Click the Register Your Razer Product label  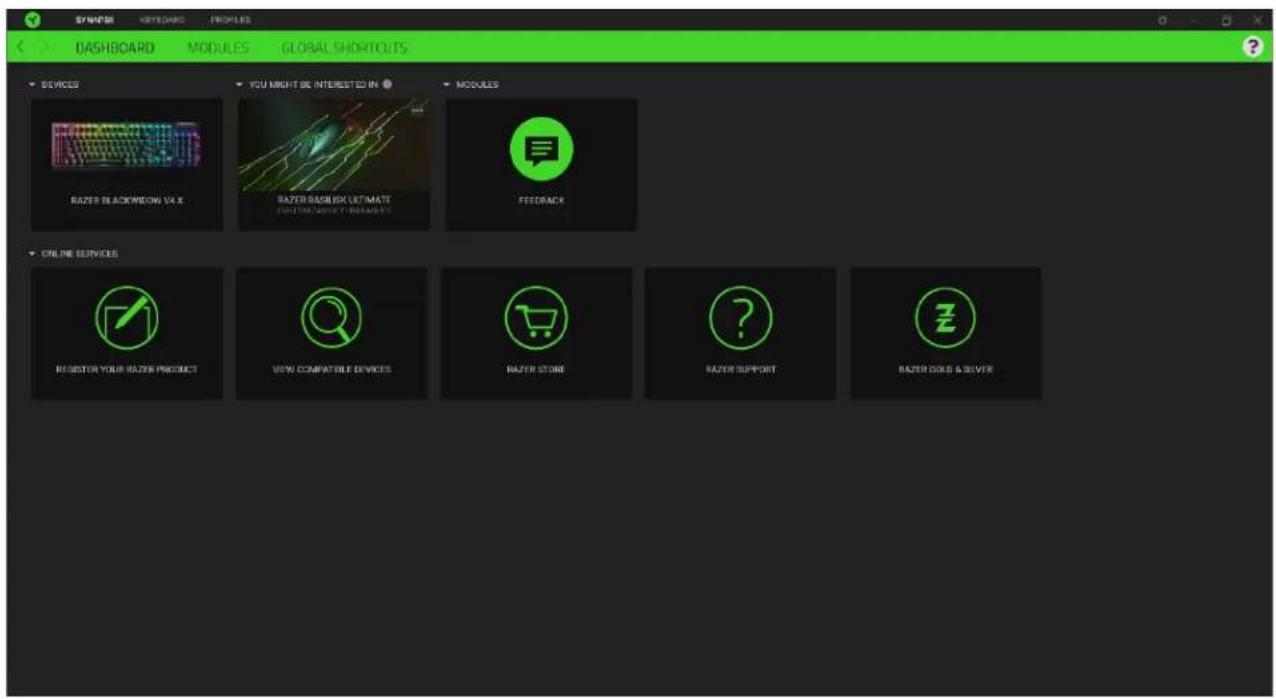click(x=127, y=369)
